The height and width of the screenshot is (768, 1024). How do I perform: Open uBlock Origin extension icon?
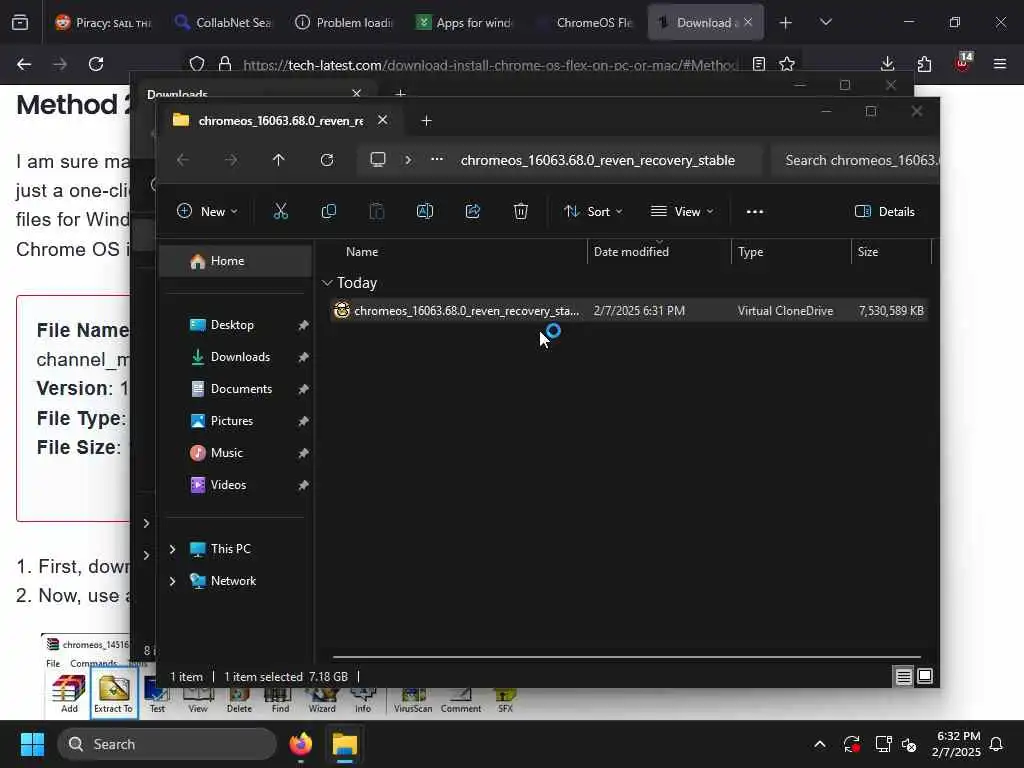point(962,63)
